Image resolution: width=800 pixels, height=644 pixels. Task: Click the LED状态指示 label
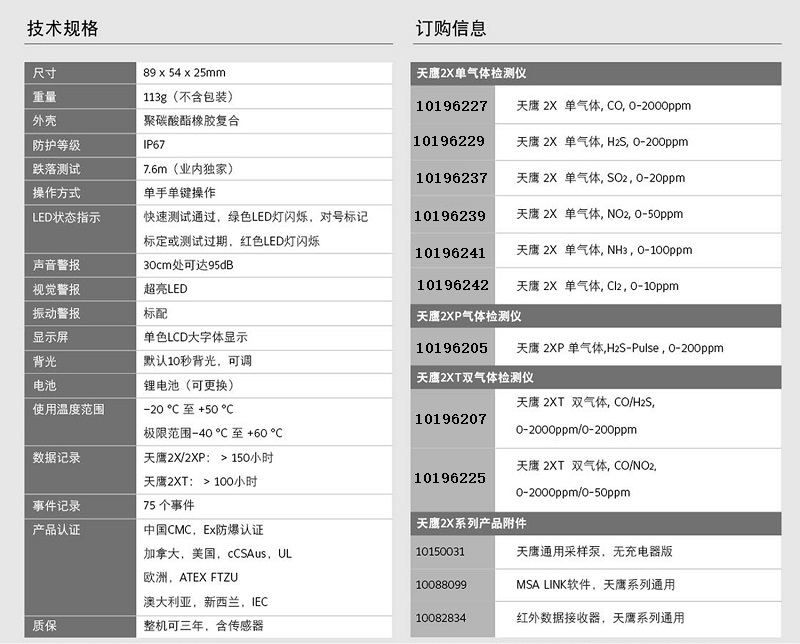pos(66,217)
